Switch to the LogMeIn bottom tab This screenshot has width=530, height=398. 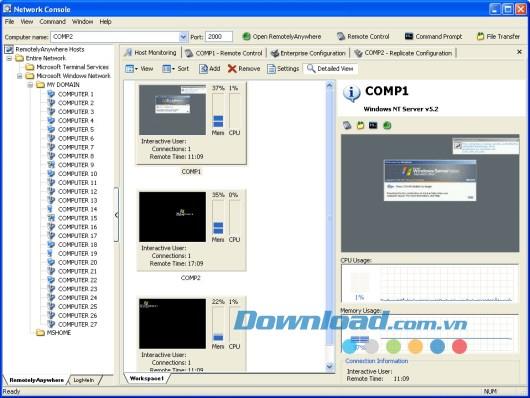click(x=84, y=380)
